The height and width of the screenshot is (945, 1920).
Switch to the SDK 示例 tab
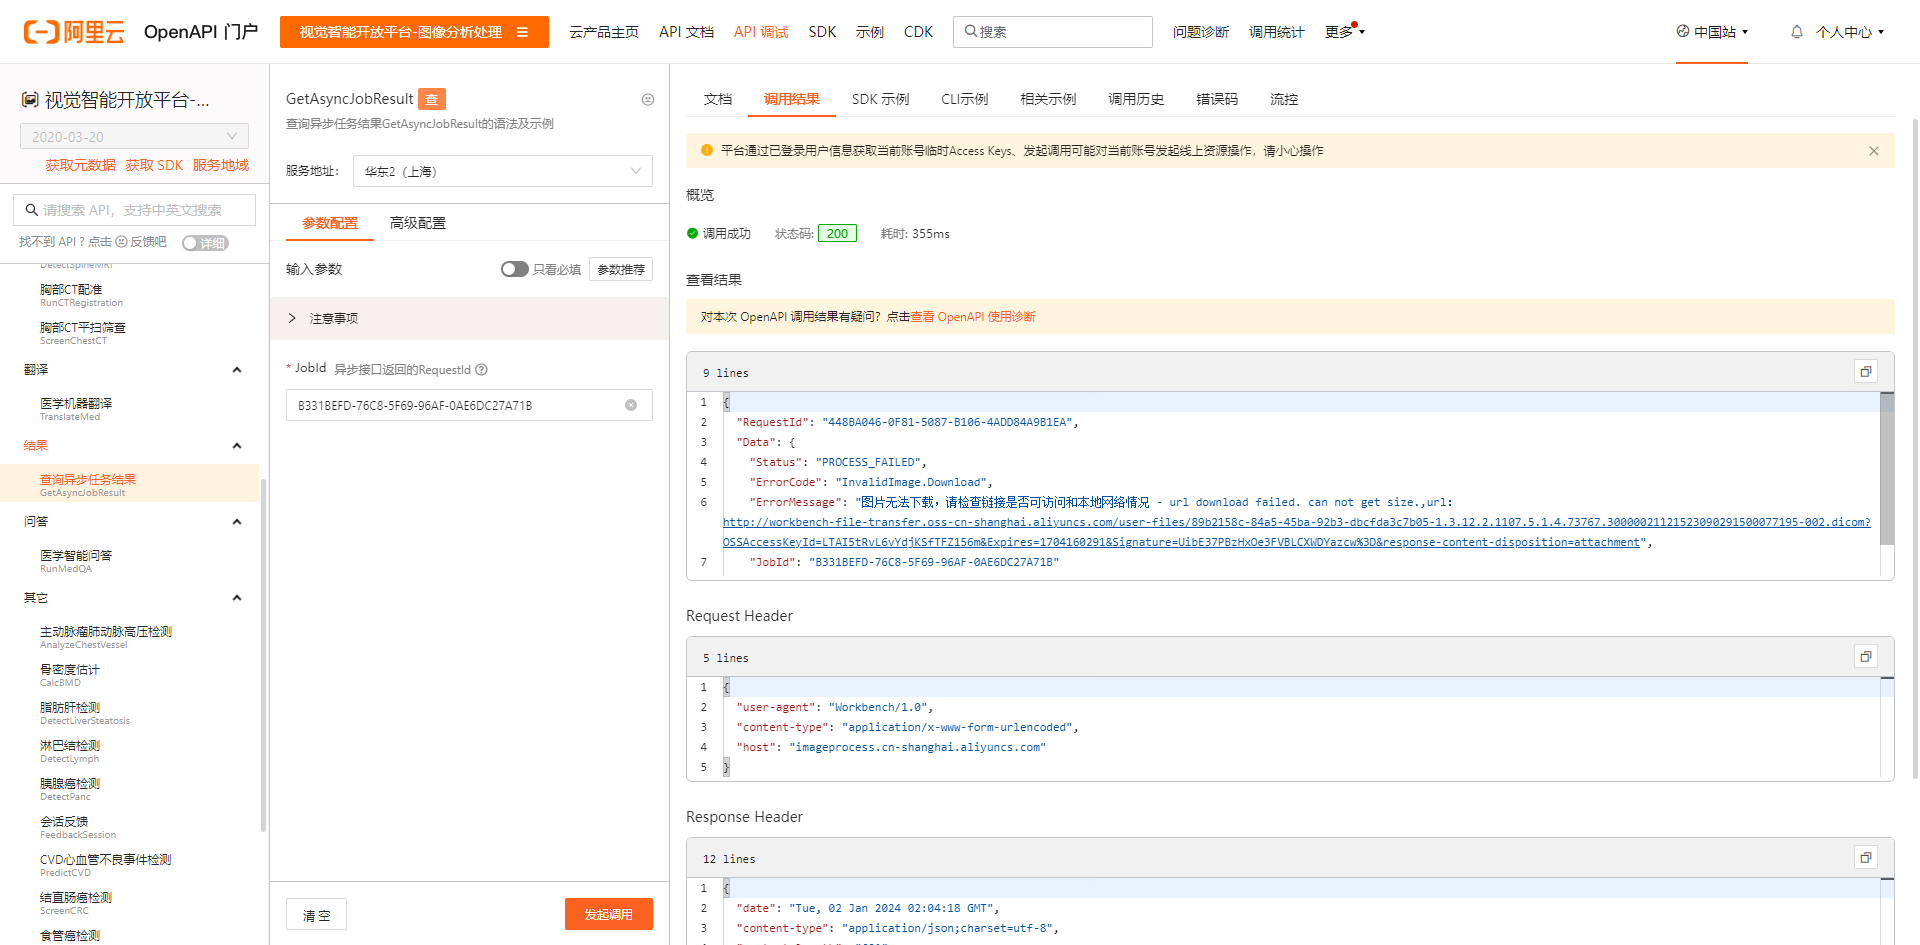880,99
